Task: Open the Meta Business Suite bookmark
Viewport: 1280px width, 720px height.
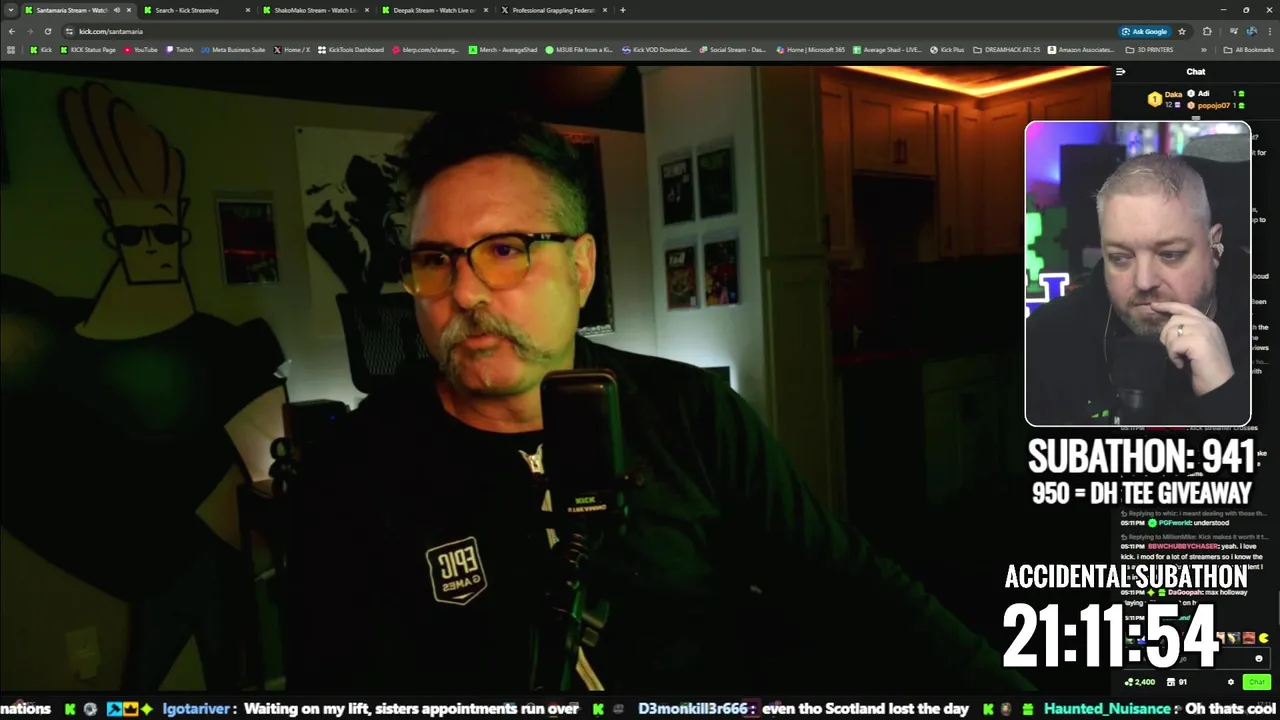Action: 233,49
